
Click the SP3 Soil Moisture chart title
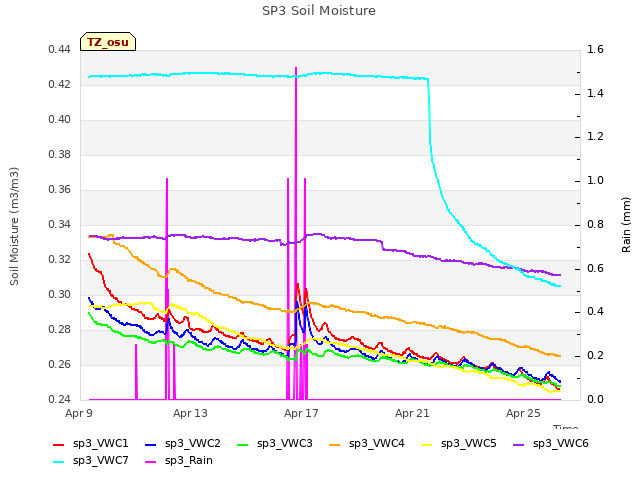point(319,11)
